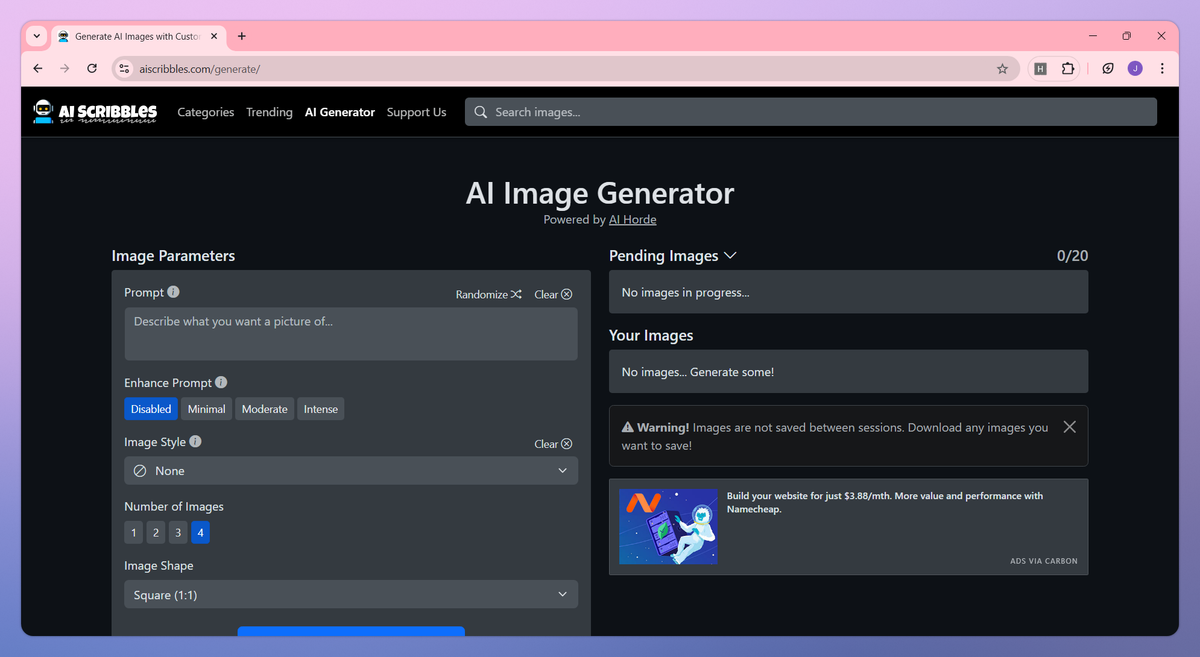
Task: Click into the Prompt description text area
Action: click(x=351, y=334)
